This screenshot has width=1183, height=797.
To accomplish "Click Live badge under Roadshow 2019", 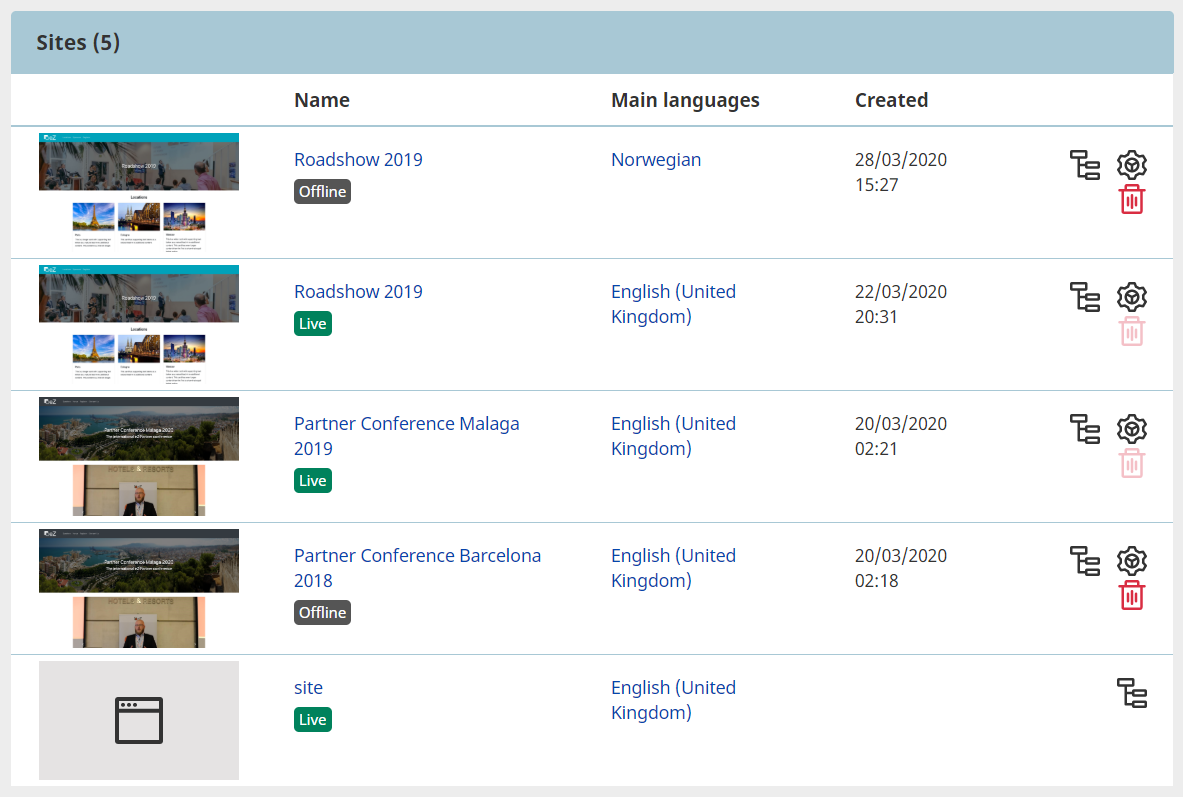I will [x=312, y=324].
